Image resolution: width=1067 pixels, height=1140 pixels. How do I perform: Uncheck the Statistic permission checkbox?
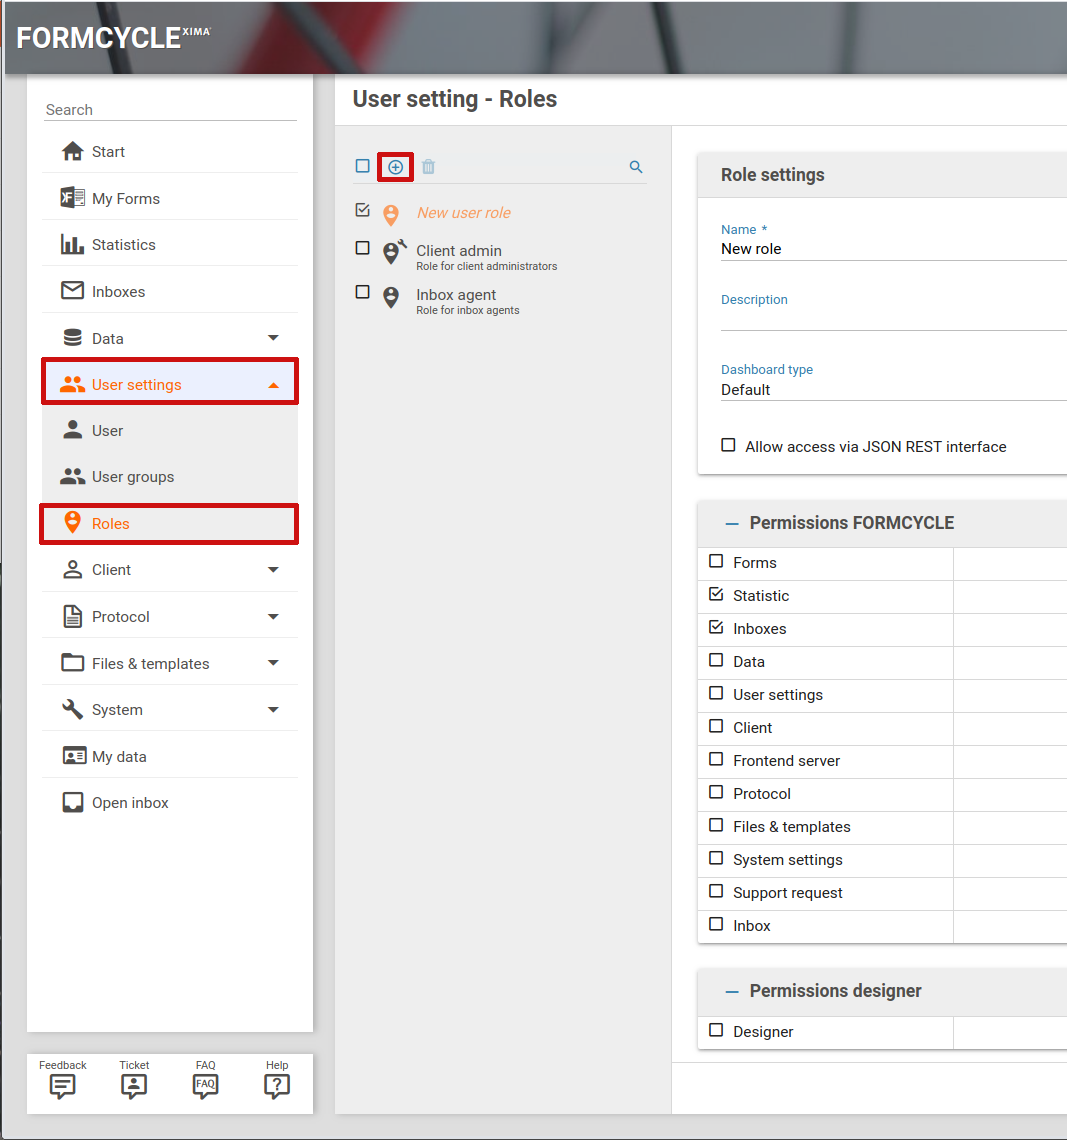point(716,595)
